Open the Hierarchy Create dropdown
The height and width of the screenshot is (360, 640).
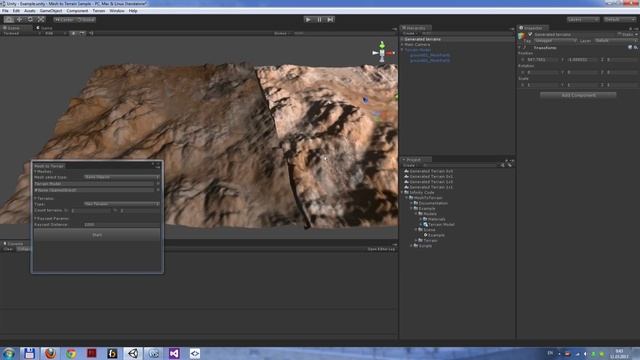[x=409, y=33]
